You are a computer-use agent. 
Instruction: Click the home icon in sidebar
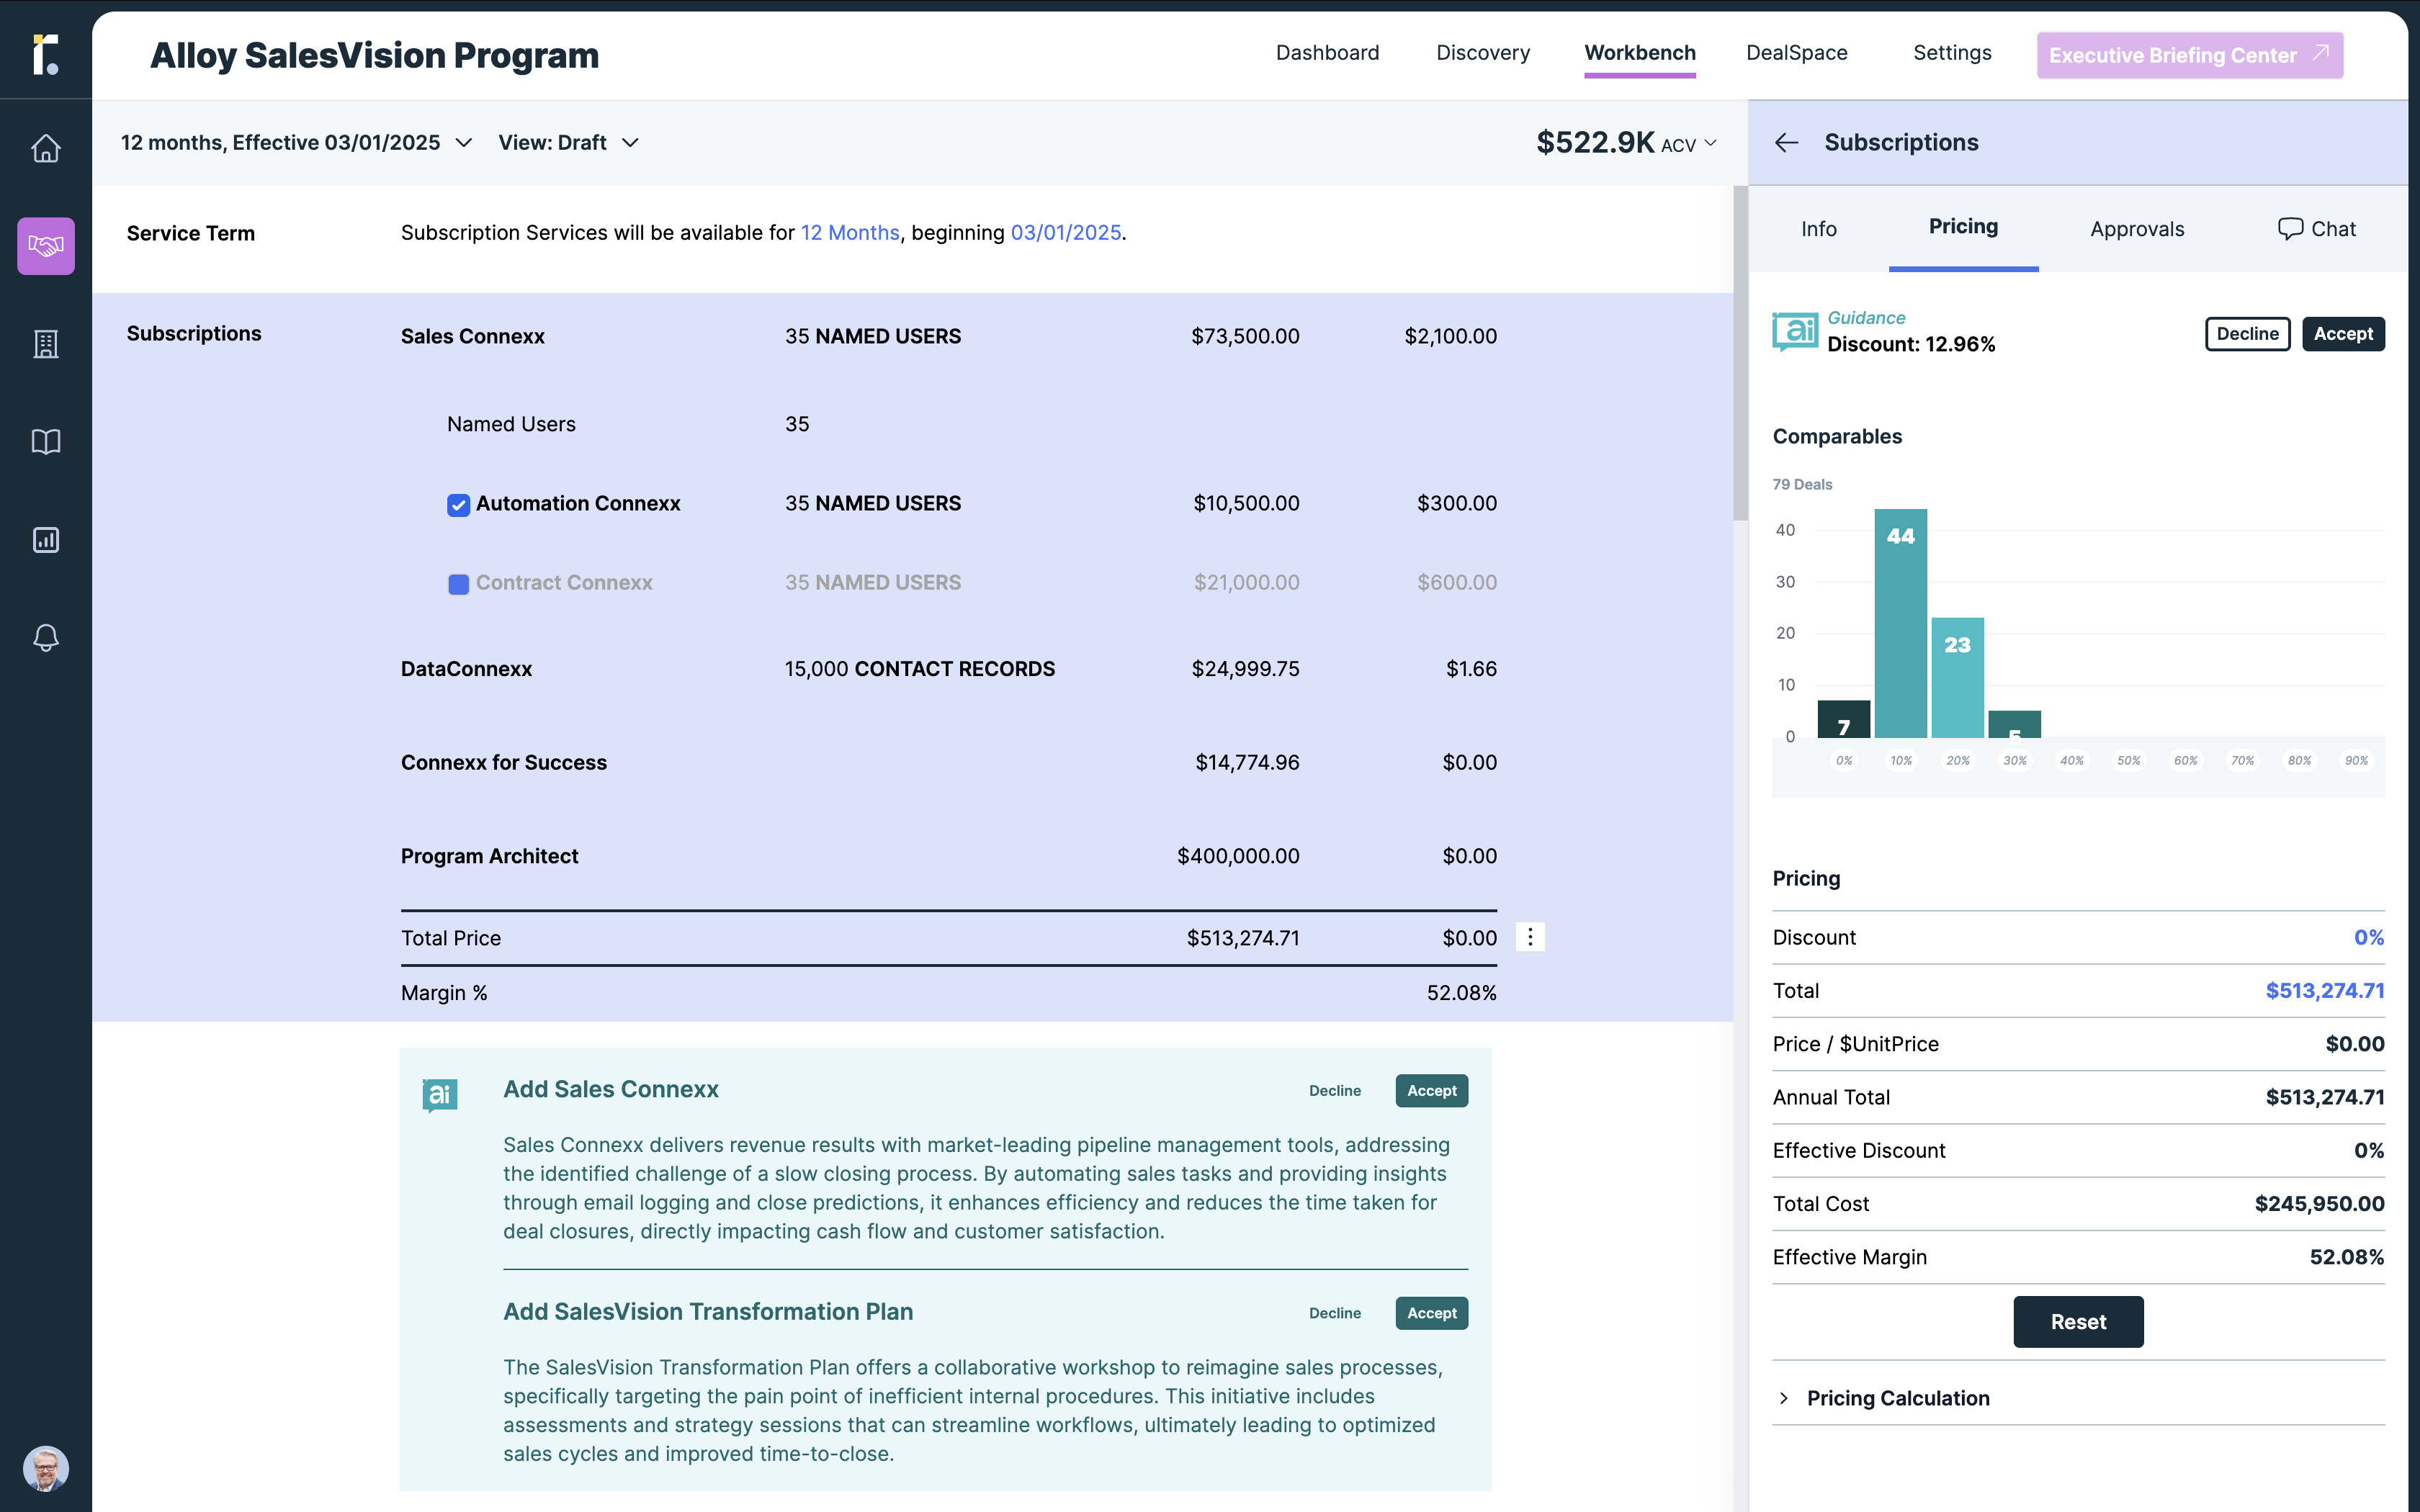coord(46,148)
